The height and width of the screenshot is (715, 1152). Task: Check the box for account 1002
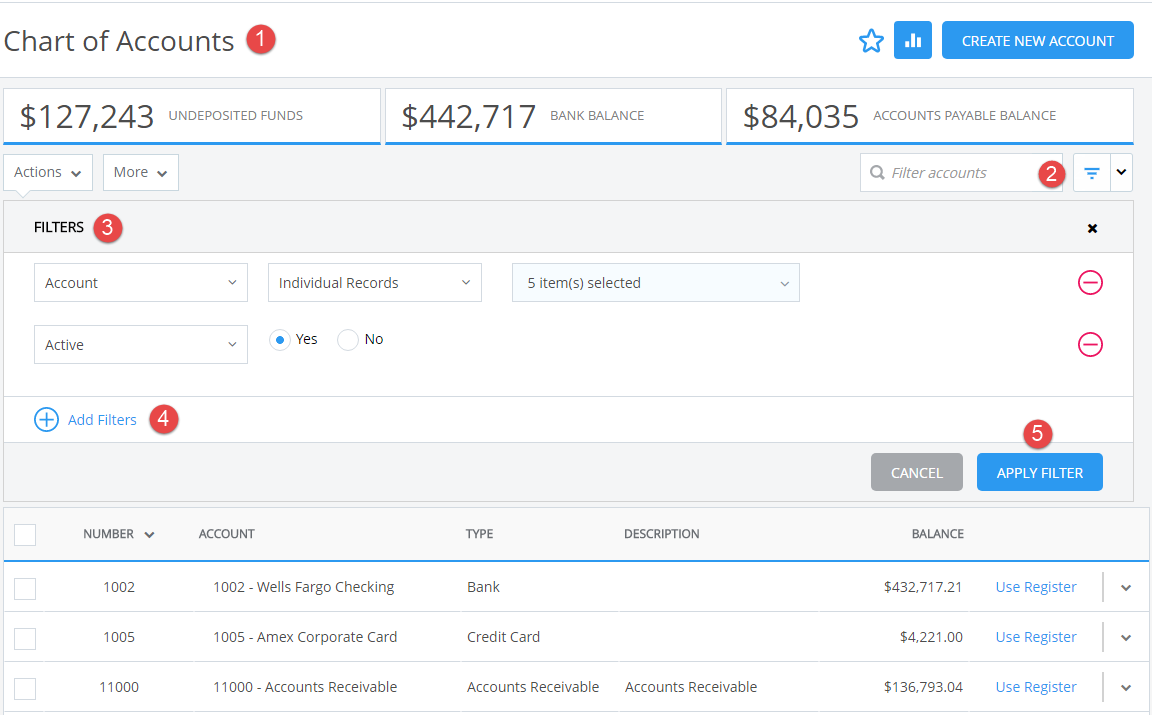tap(25, 588)
